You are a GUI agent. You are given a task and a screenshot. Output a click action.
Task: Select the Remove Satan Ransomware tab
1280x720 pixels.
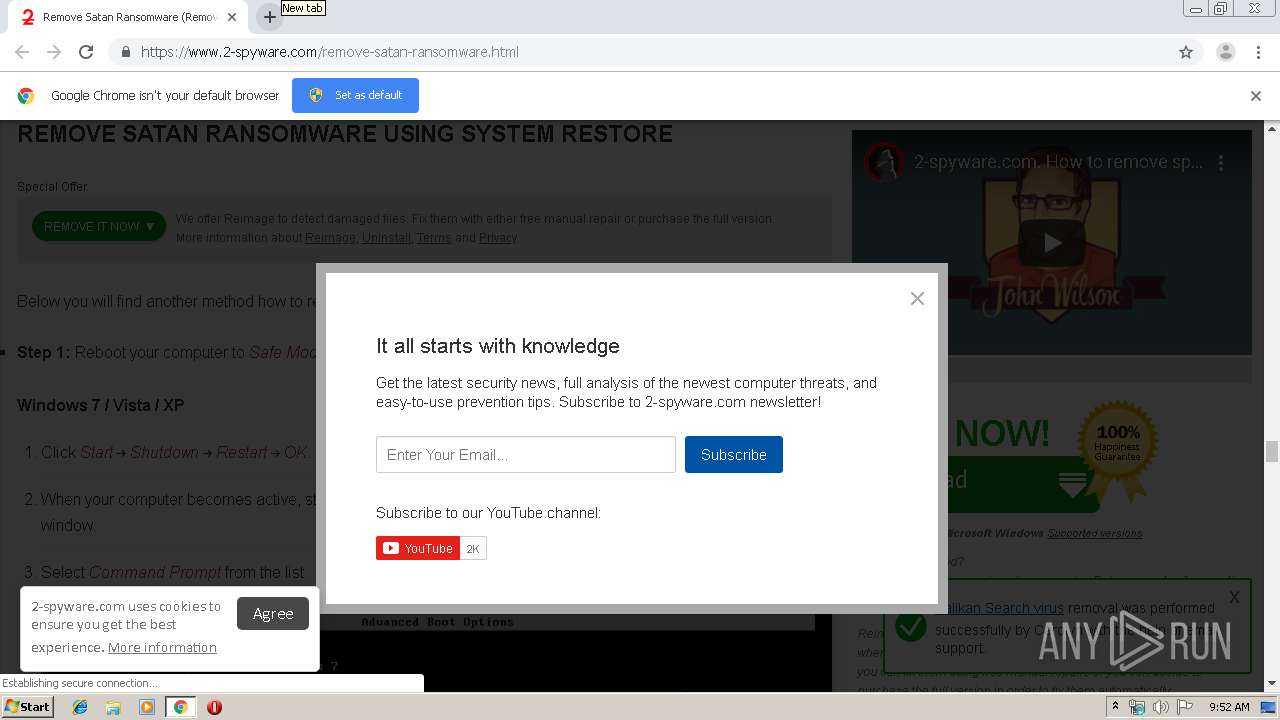click(x=130, y=17)
